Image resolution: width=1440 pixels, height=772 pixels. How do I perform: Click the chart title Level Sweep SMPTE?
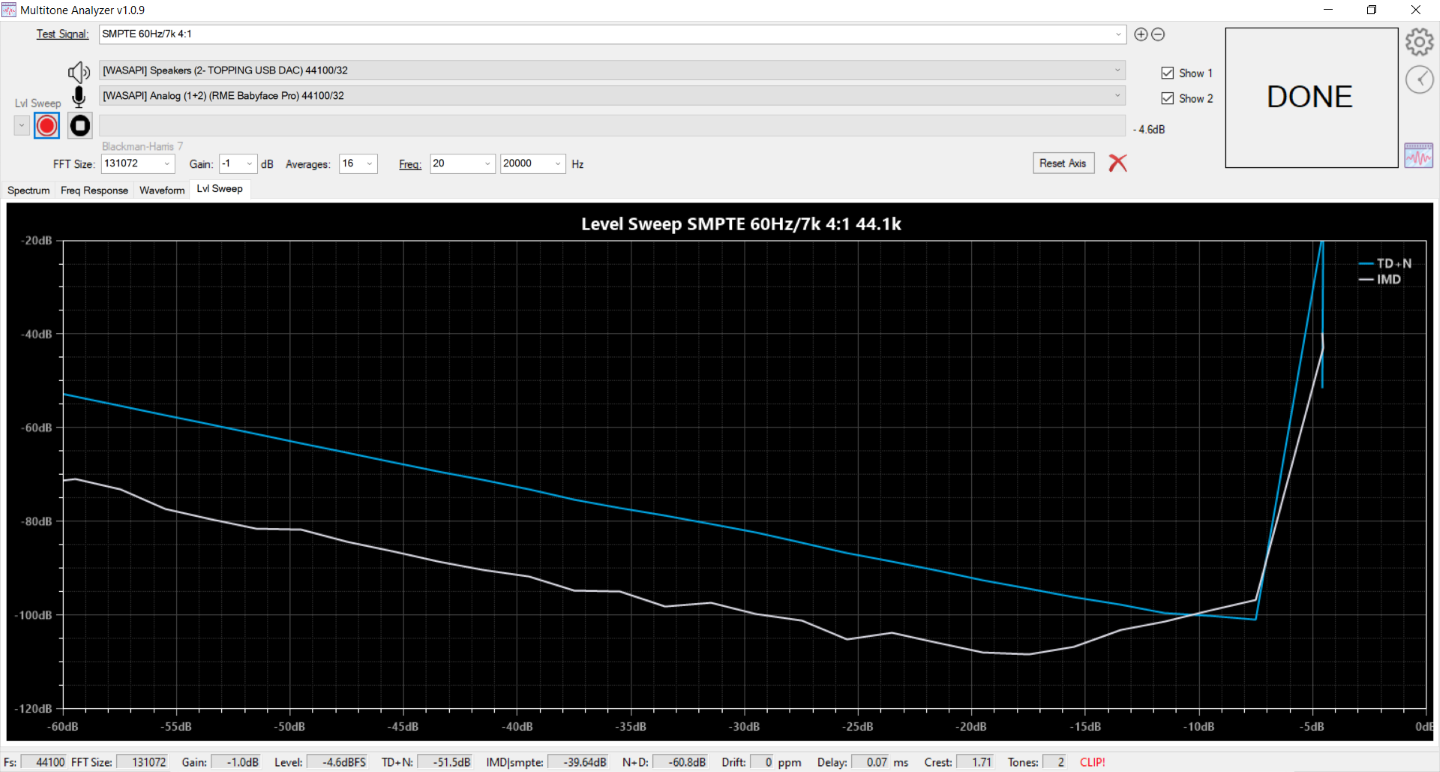click(x=741, y=224)
